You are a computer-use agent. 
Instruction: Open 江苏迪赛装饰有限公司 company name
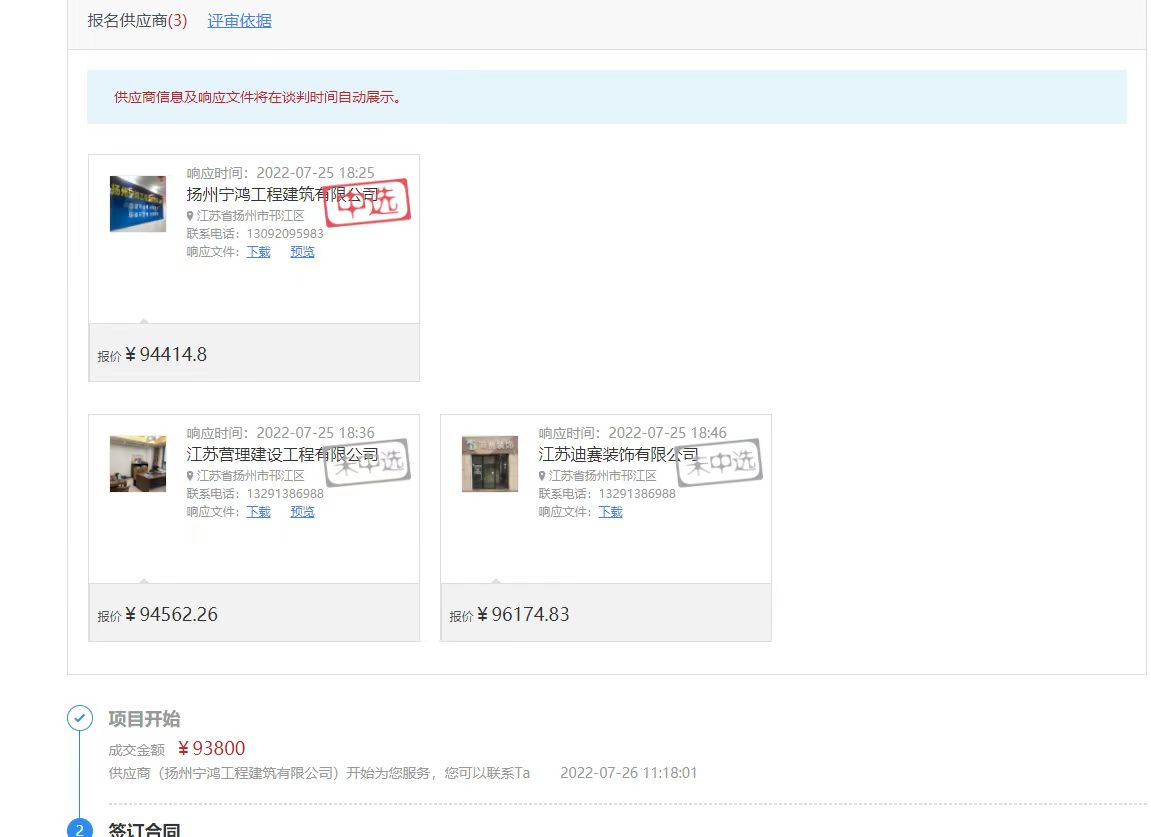618,454
